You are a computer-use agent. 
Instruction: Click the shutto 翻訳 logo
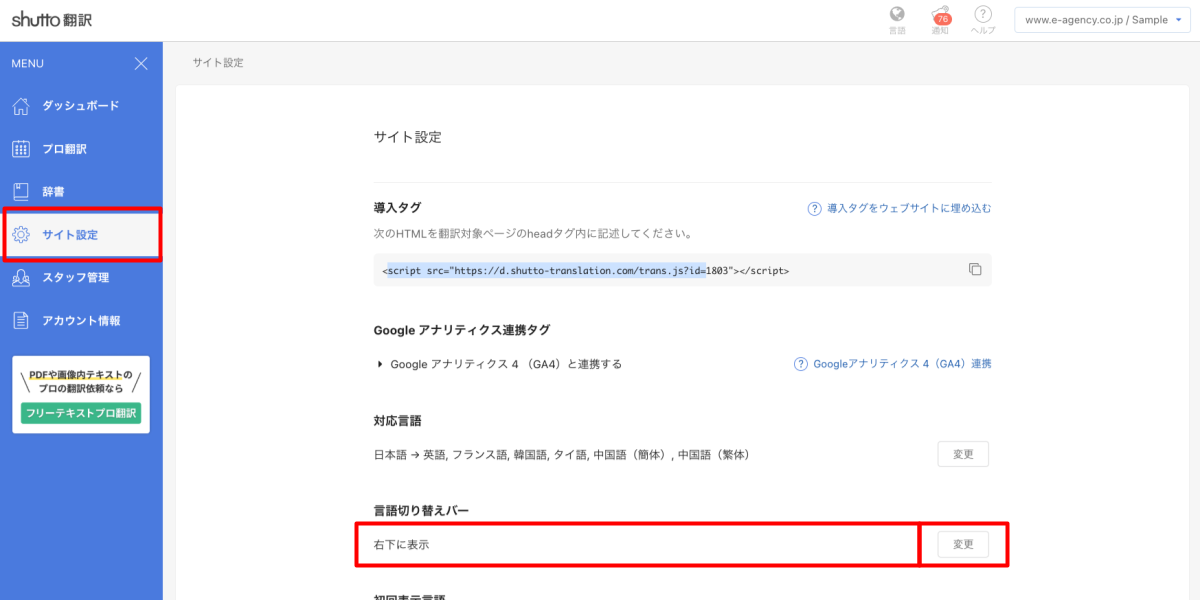(x=52, y=19)
